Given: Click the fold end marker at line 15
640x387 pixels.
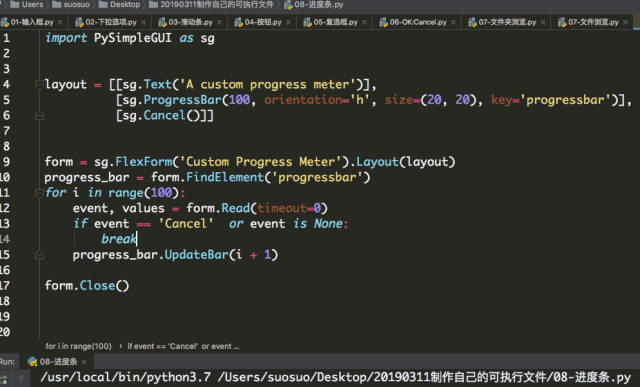Looking at the screenshot, I should point(39,255).
